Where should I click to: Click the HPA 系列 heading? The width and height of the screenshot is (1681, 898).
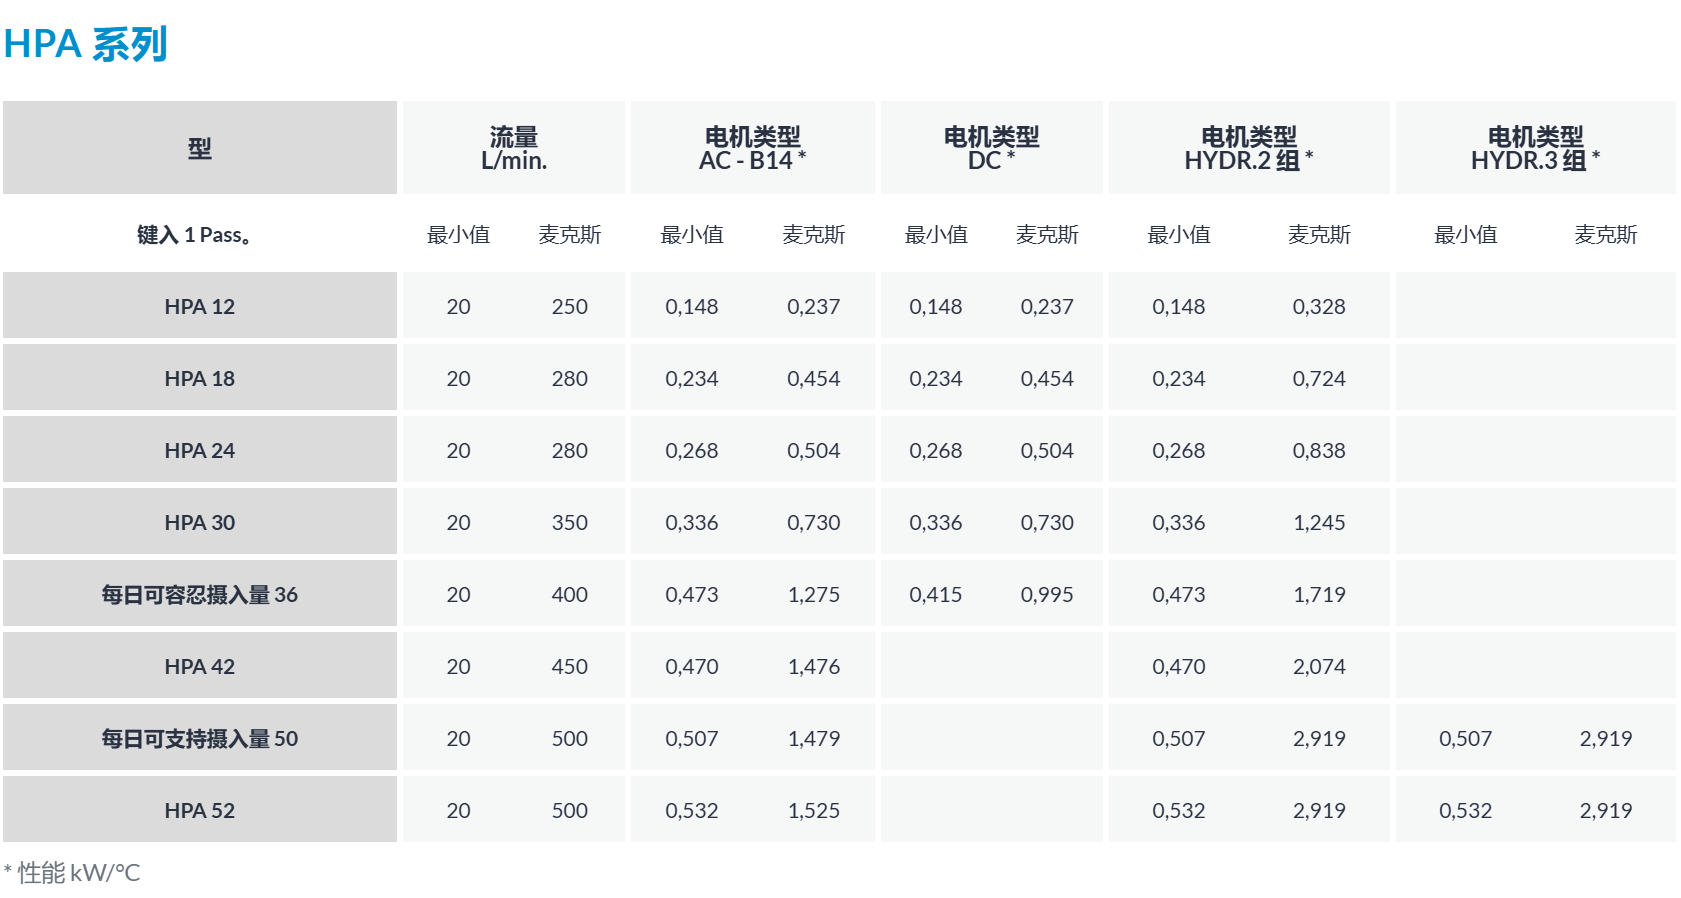tap(85, 44)
